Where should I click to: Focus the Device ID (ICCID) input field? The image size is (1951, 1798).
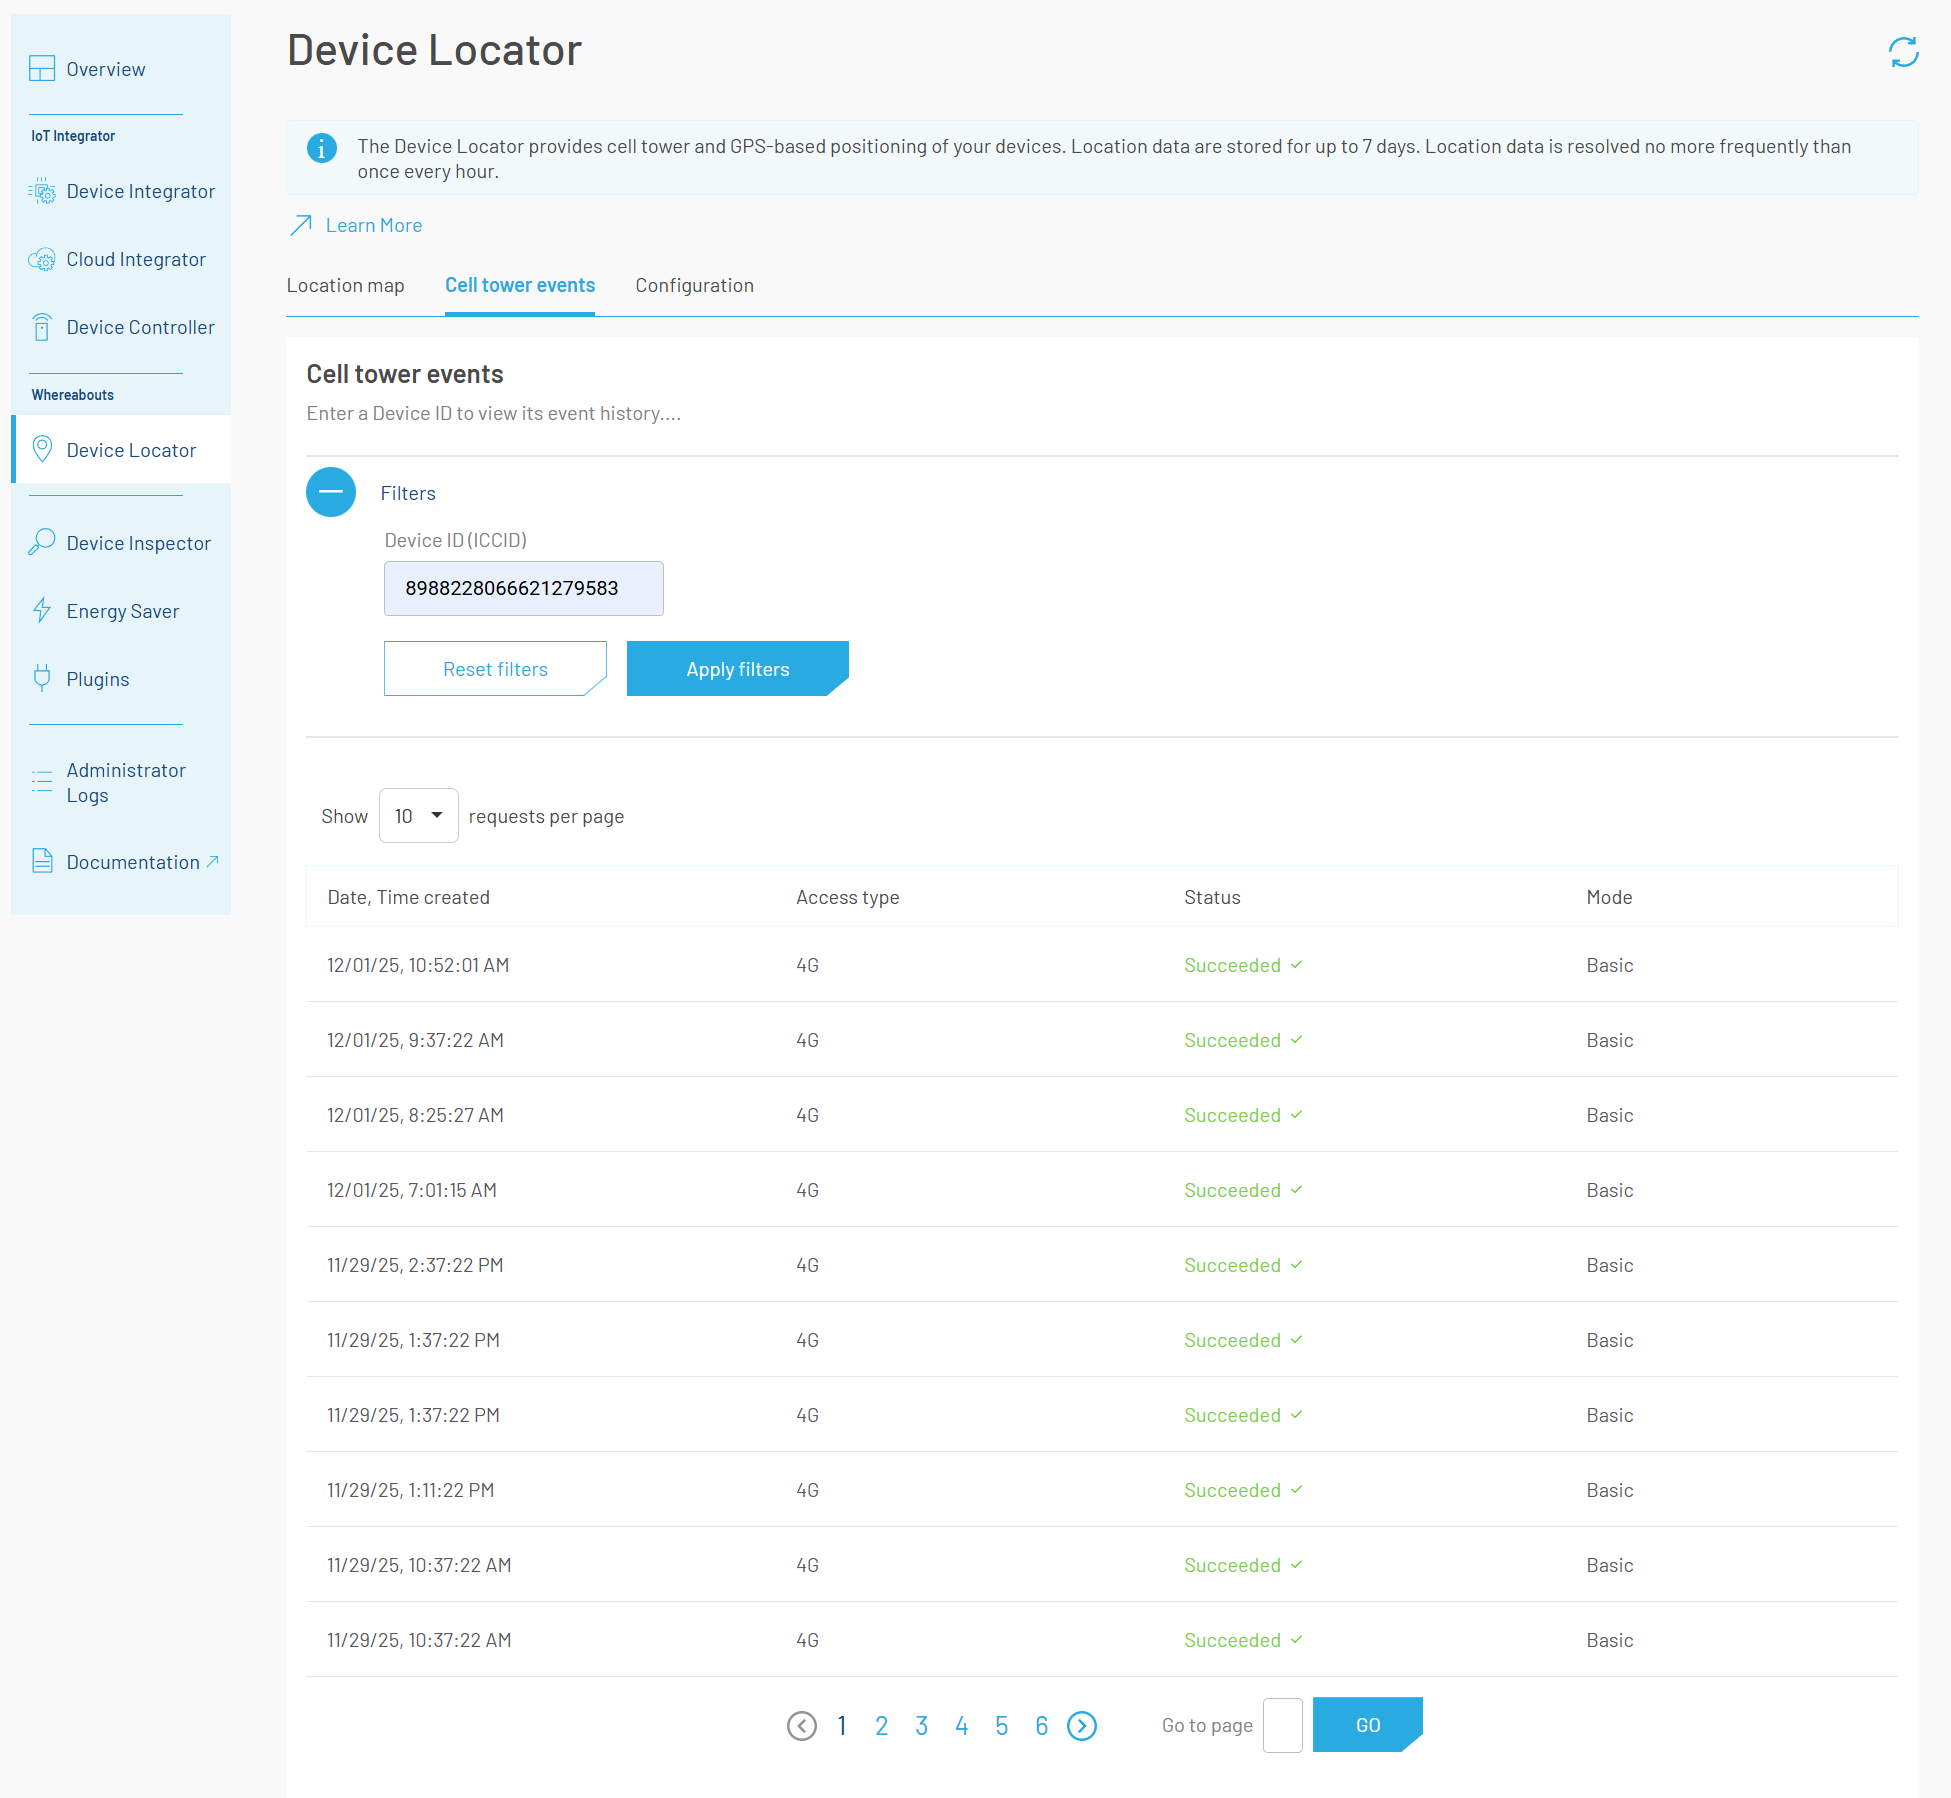523,588
